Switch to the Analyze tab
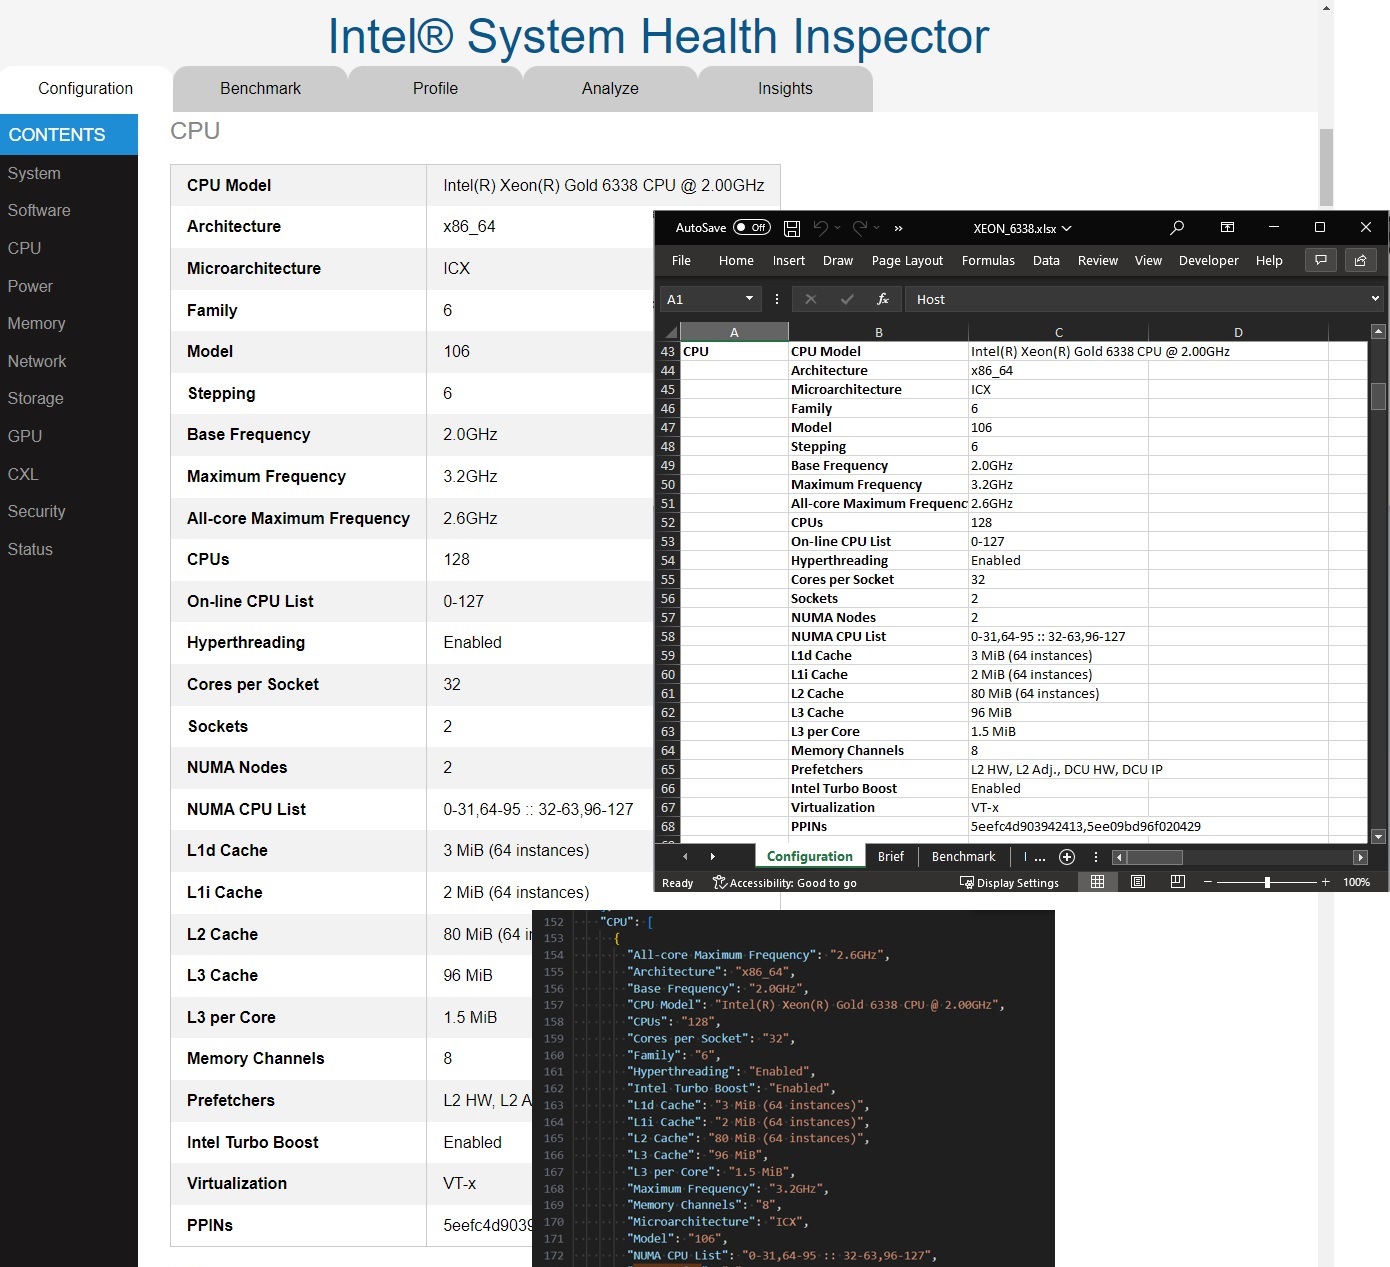The width and height of the screenshot is (1390, 1267). coord(610,89)
